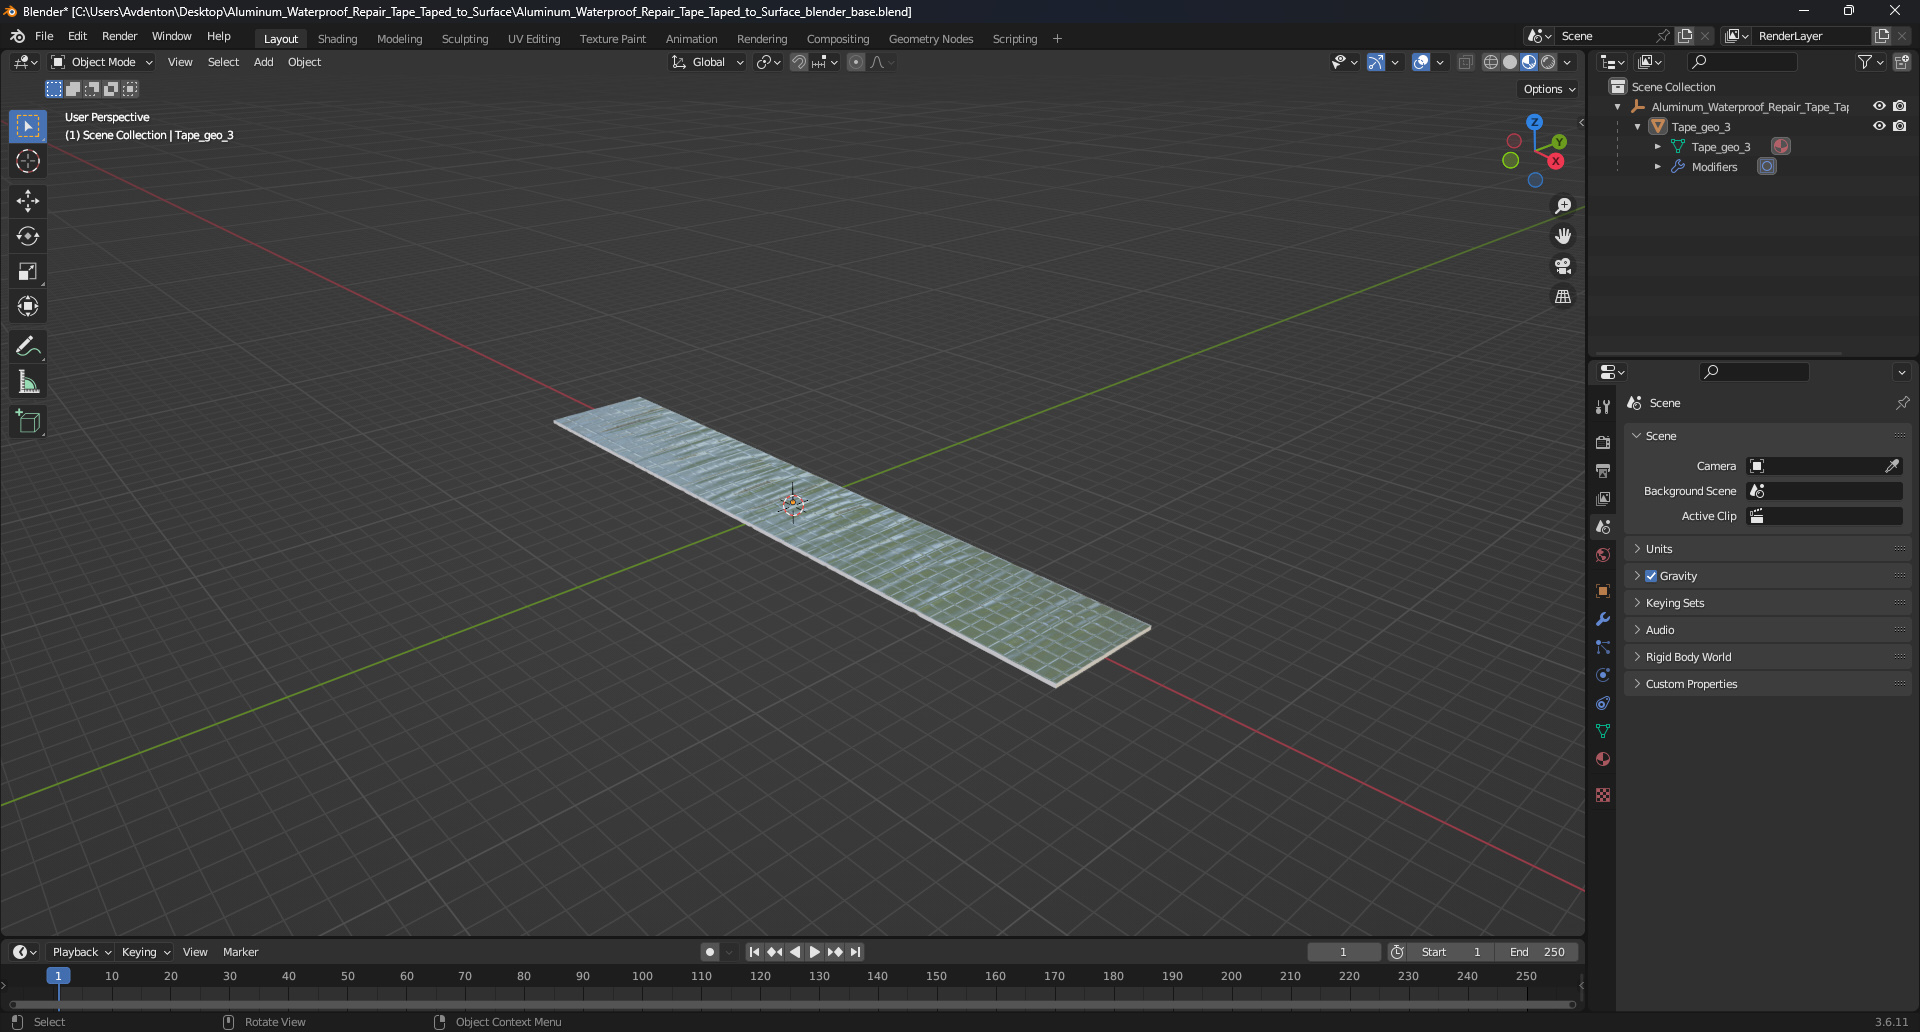Switch to wireframe viewport shading
This screenshot has height=1032, width=1920.
[1490, 62]
